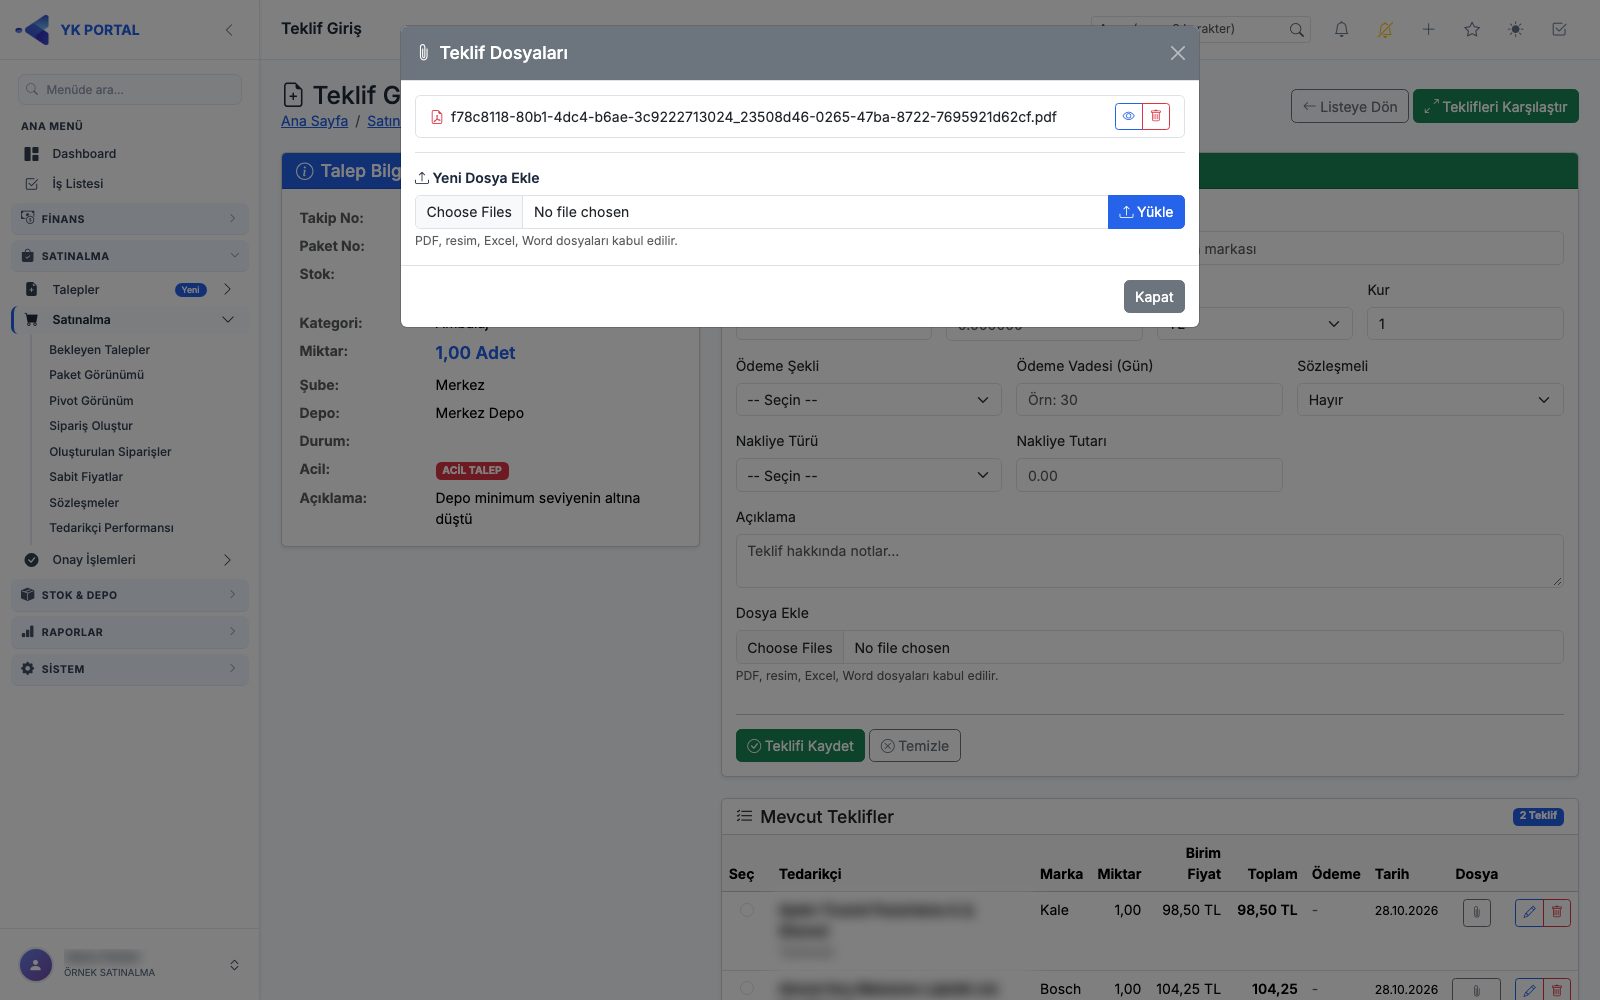Click the checklist icon in top bar
Screen dimensions: 1600x1000
coord(1559,29)
